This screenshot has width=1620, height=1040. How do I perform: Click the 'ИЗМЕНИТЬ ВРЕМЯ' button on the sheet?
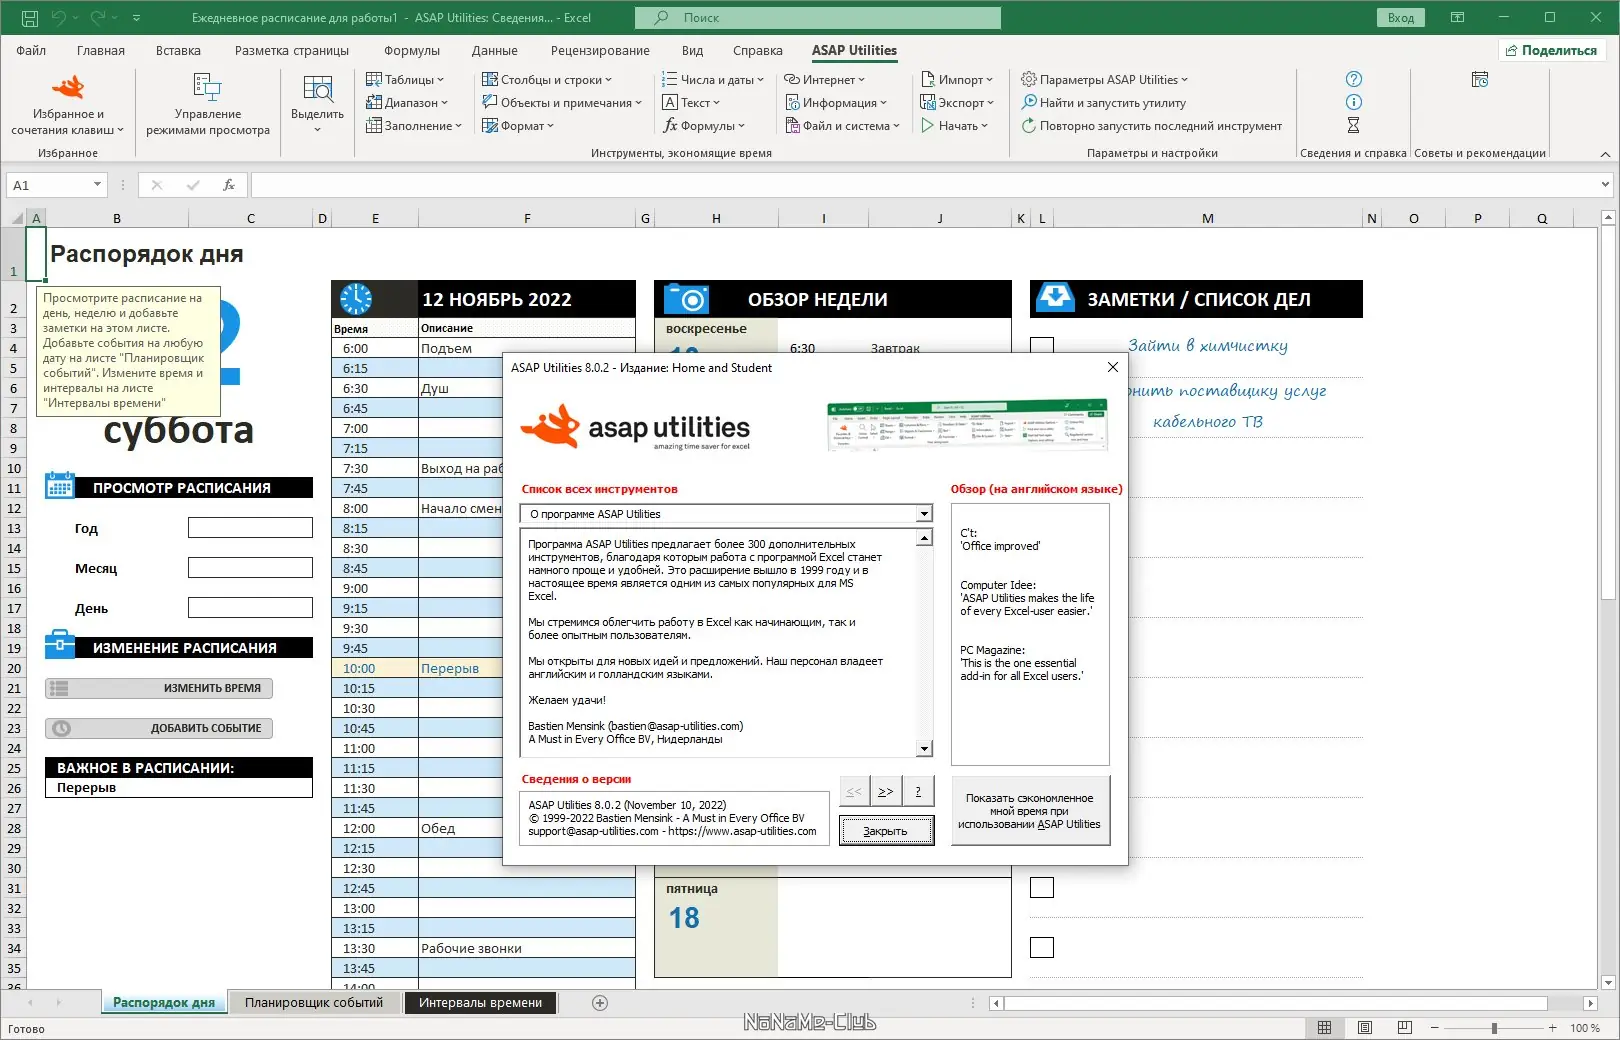coord(159,688)
